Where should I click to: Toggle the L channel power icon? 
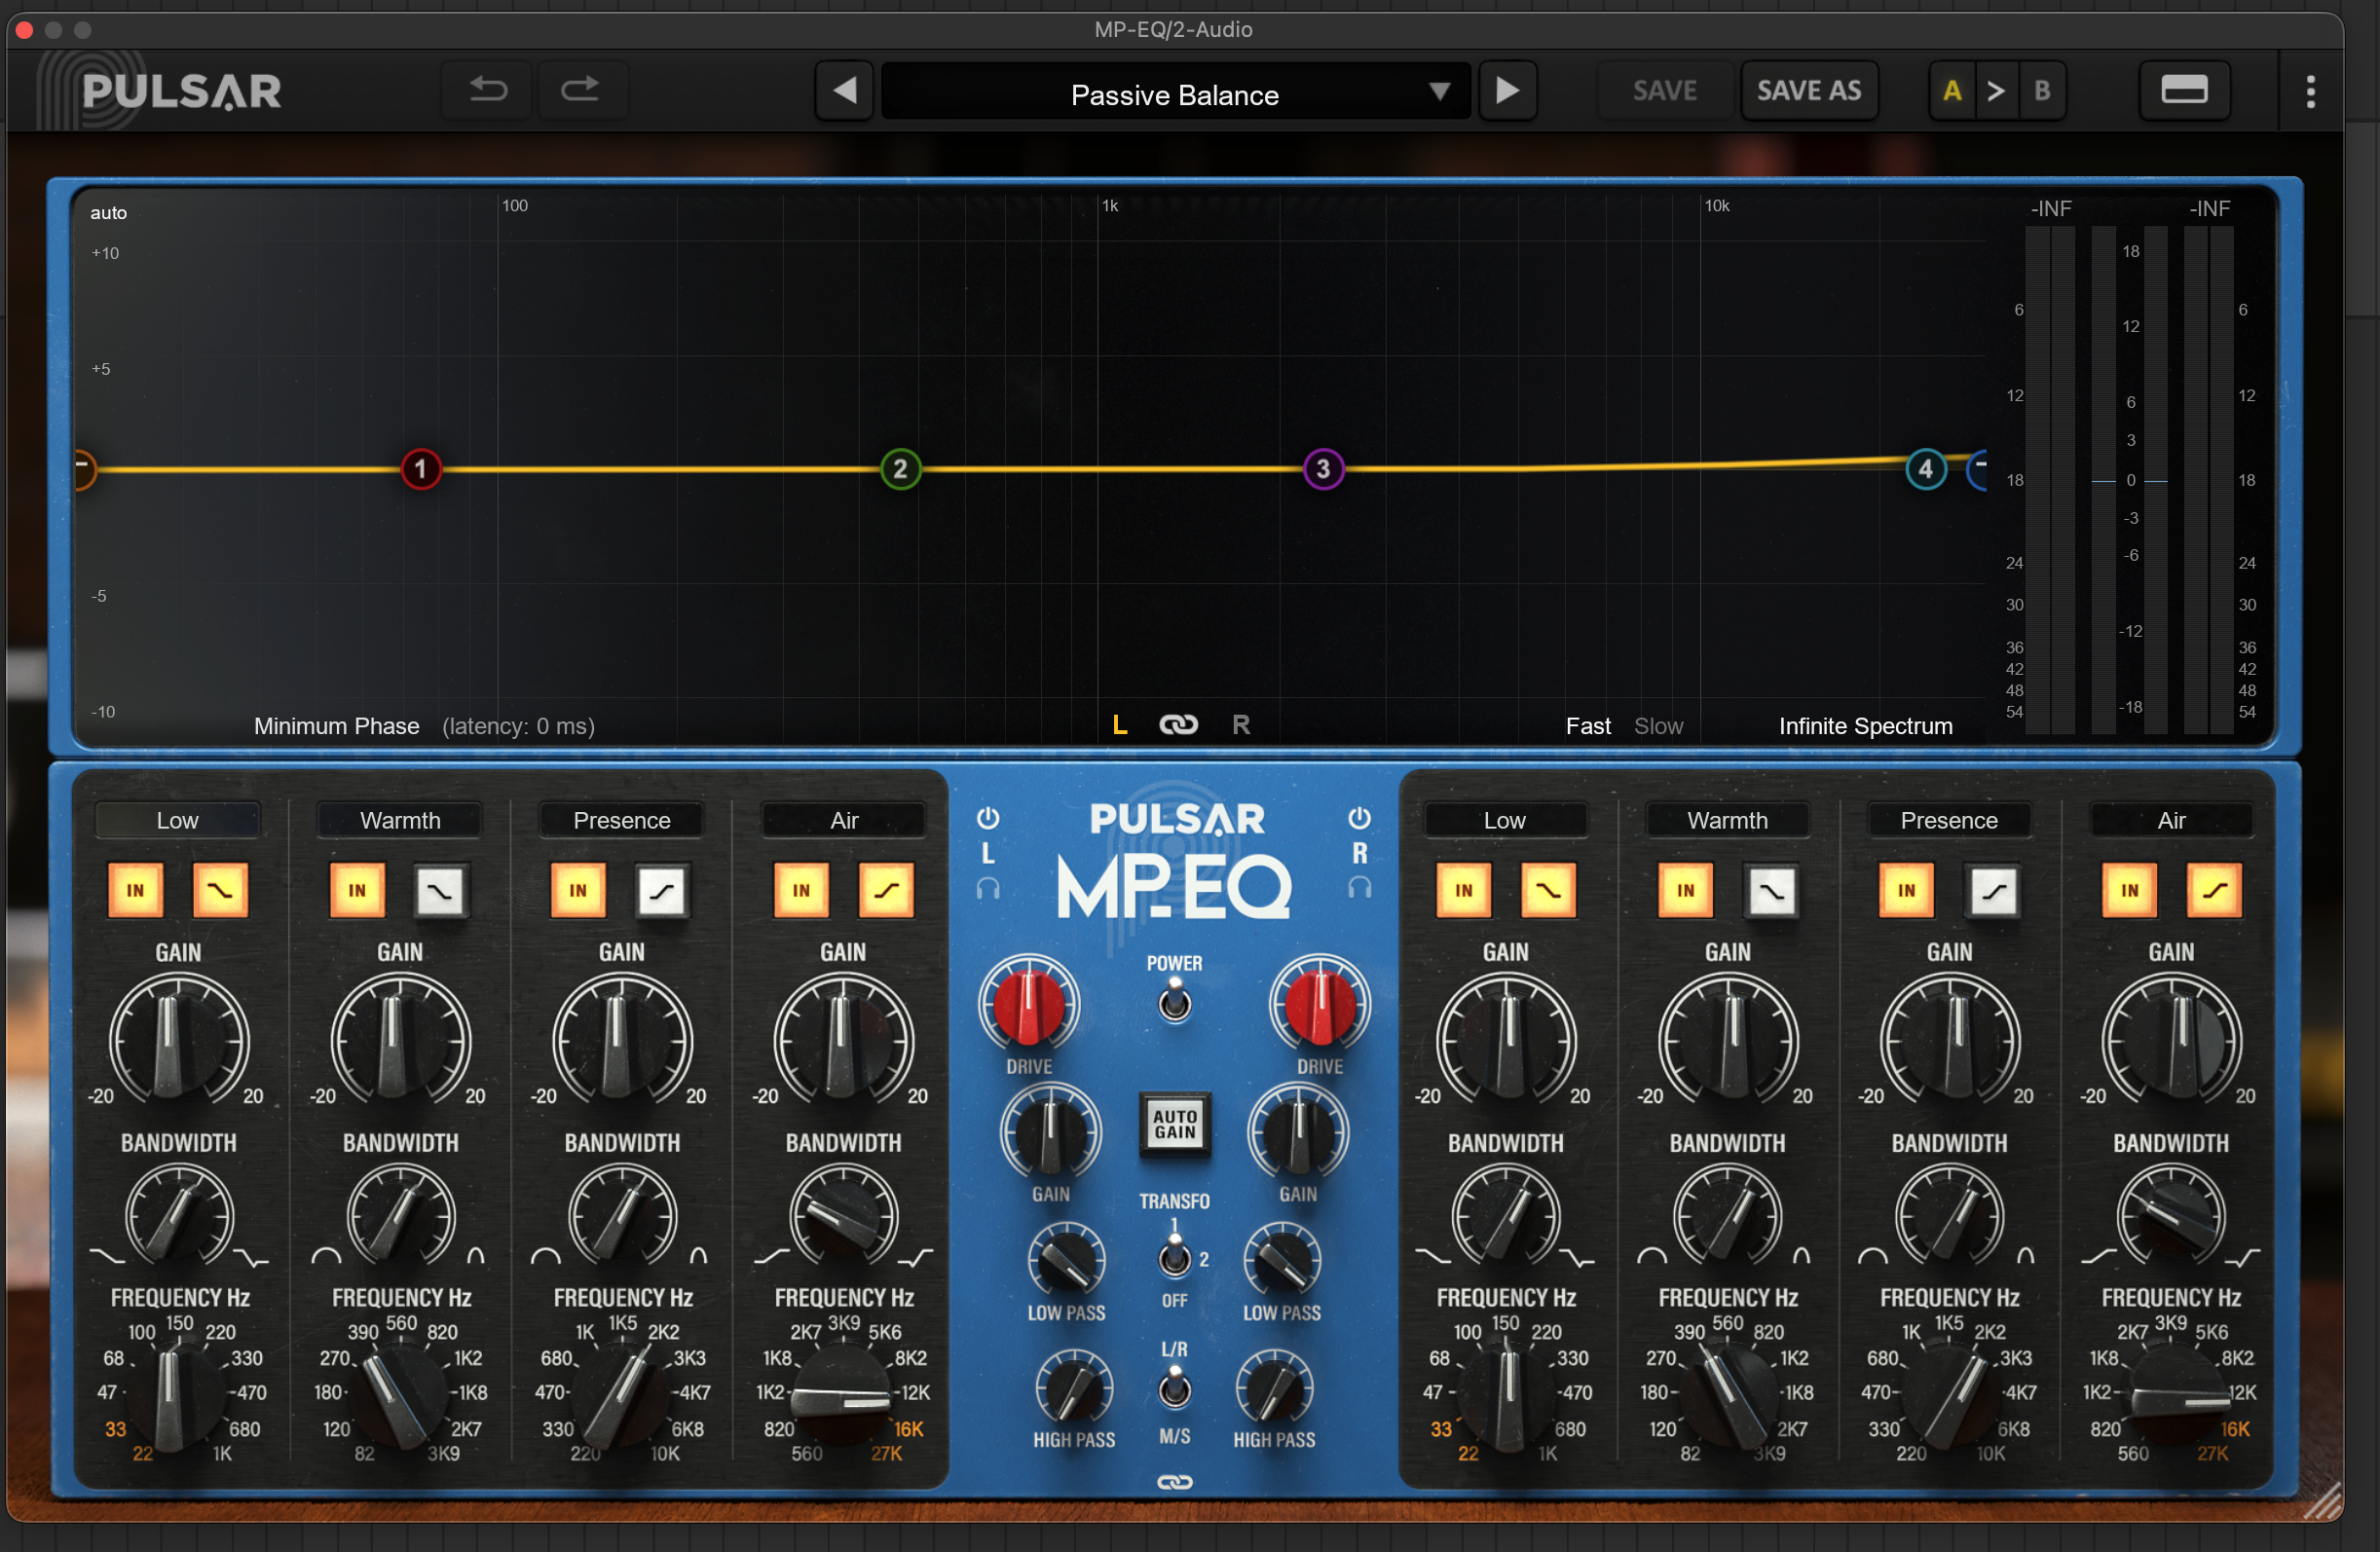(988, 818)
